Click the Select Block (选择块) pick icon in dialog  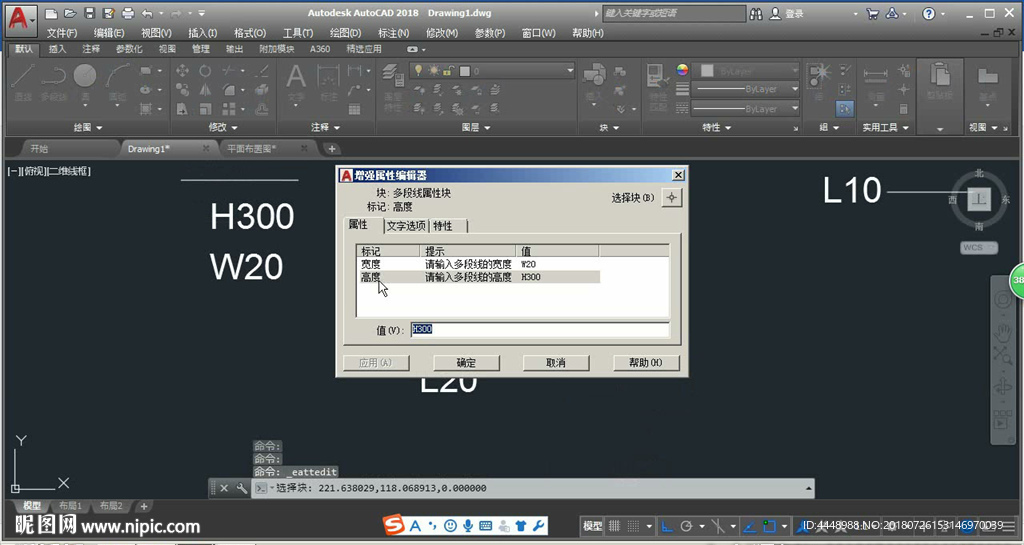671,198
